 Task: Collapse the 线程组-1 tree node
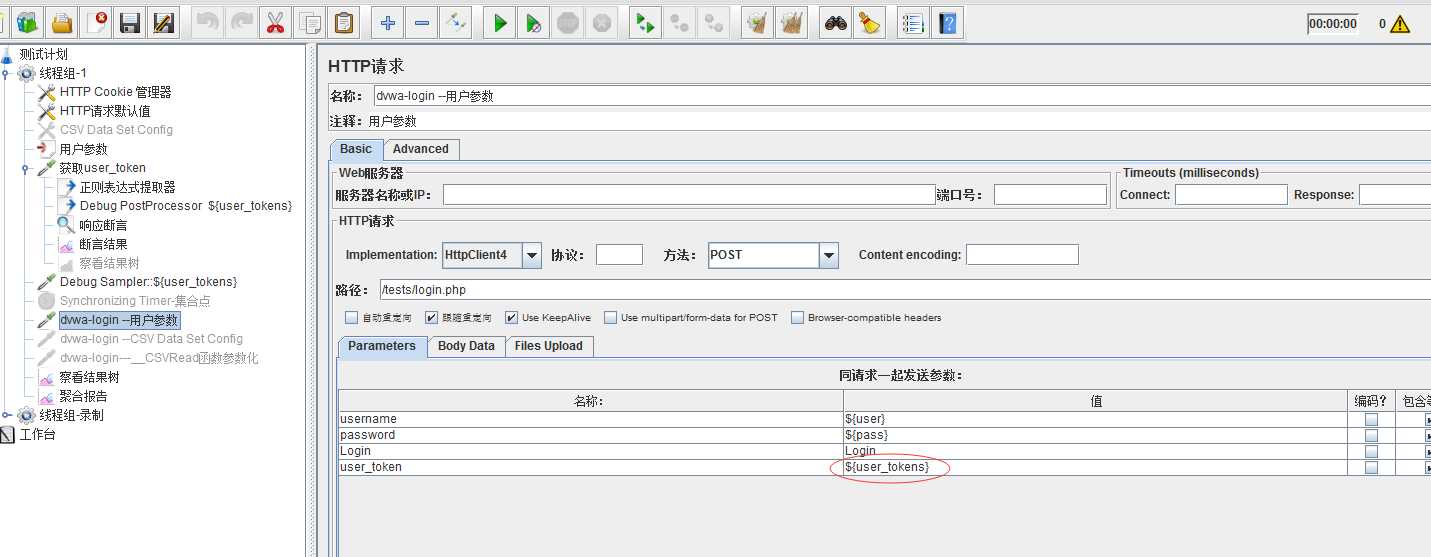(7, 73)
